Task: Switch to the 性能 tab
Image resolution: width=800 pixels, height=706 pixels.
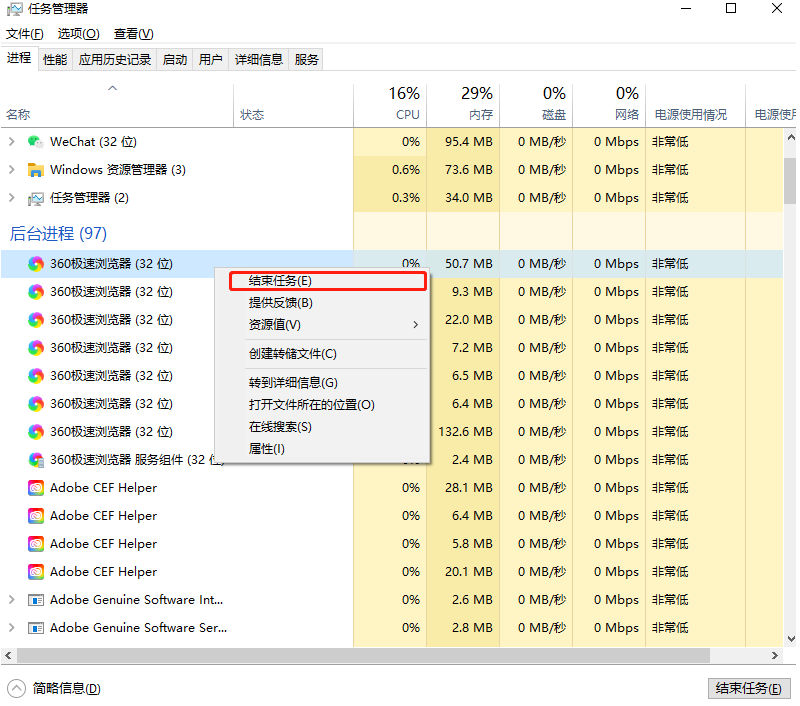Action: tap(55, 59)
